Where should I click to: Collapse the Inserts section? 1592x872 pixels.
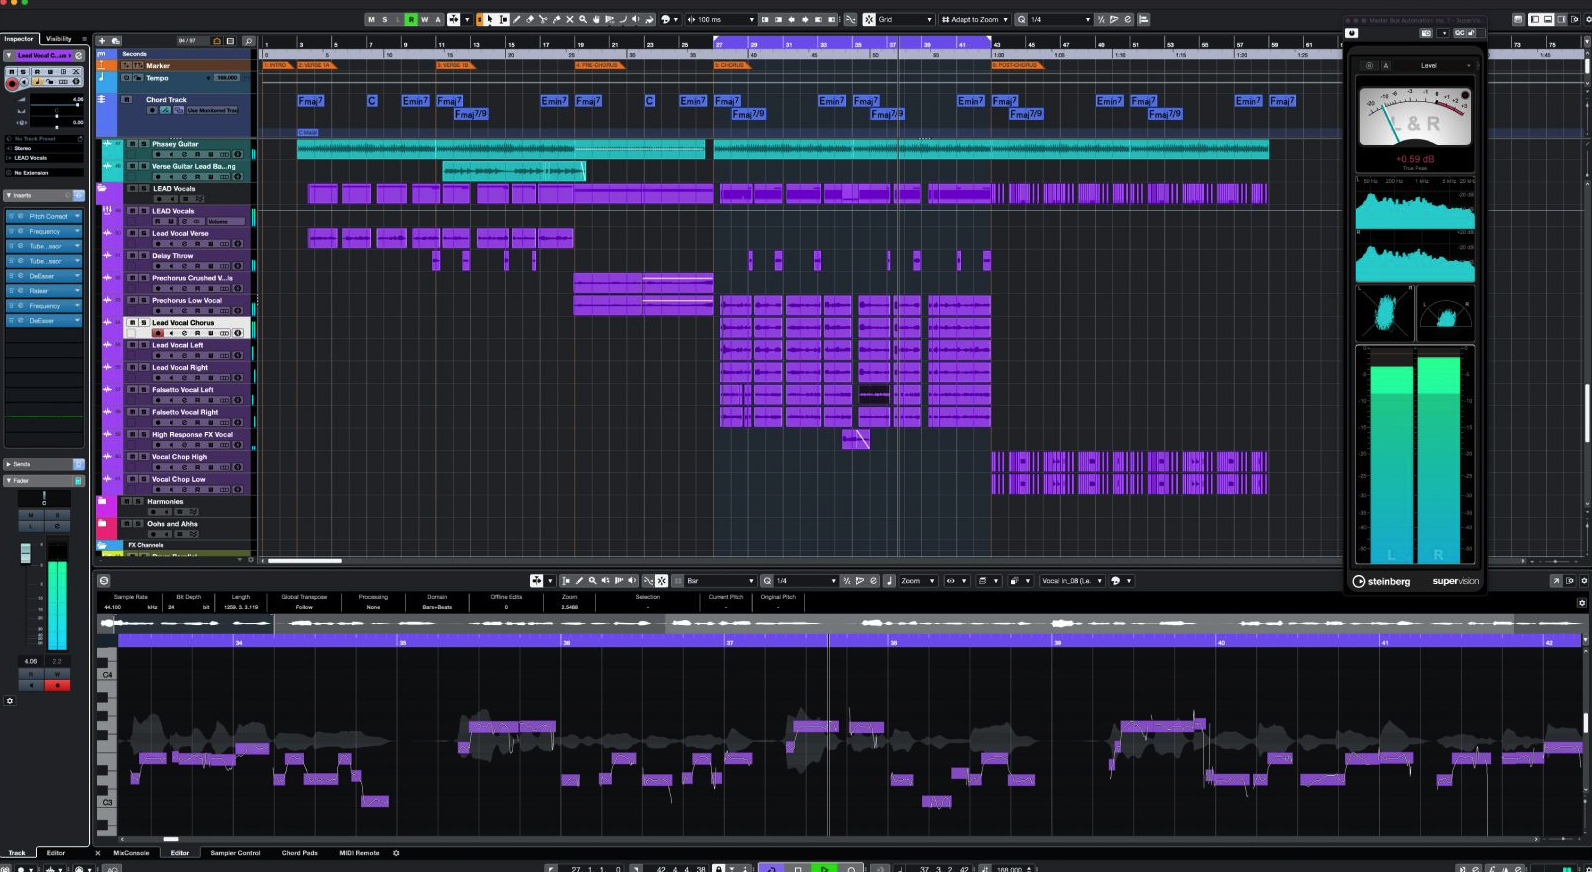[9, 196]
